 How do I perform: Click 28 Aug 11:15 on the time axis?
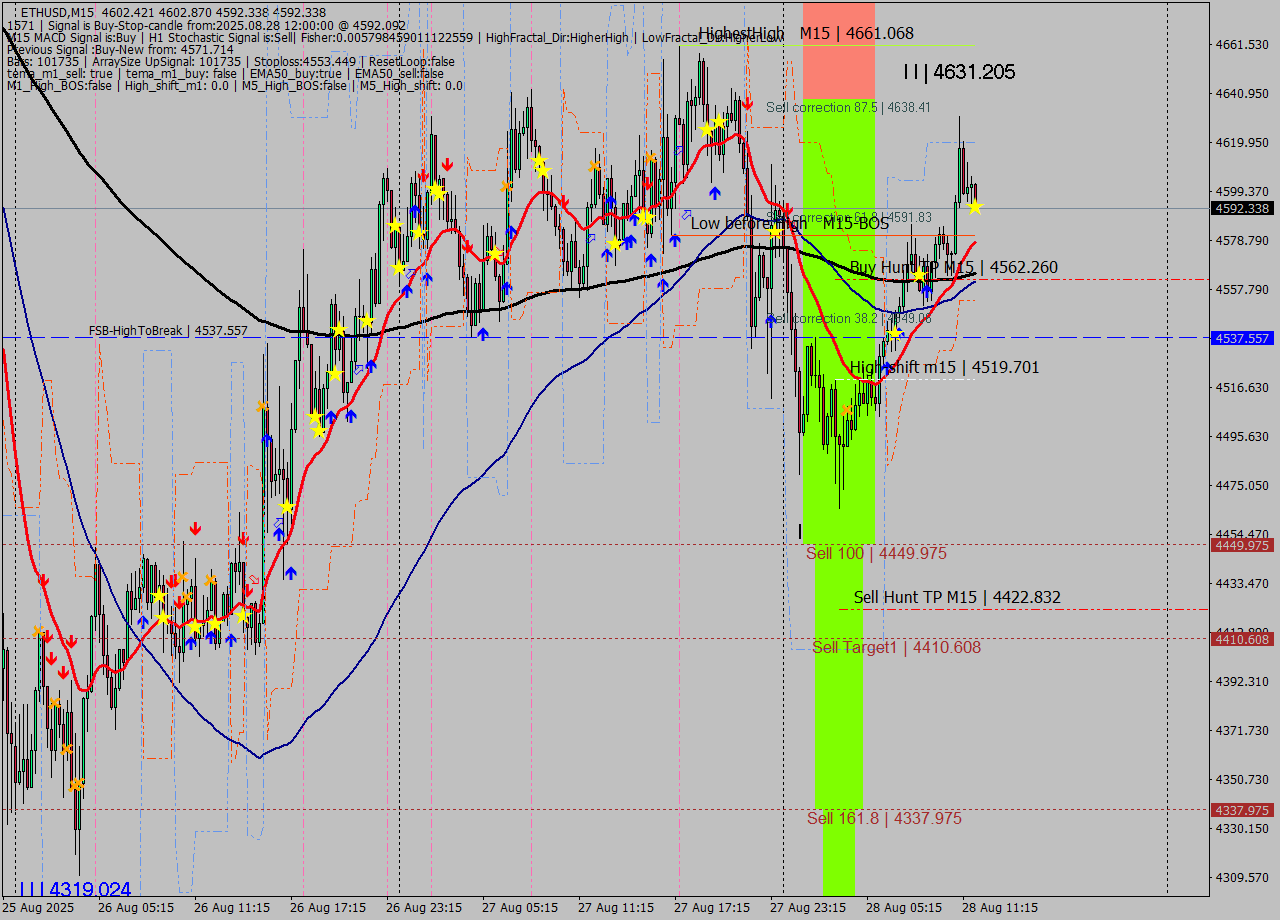1000,907
